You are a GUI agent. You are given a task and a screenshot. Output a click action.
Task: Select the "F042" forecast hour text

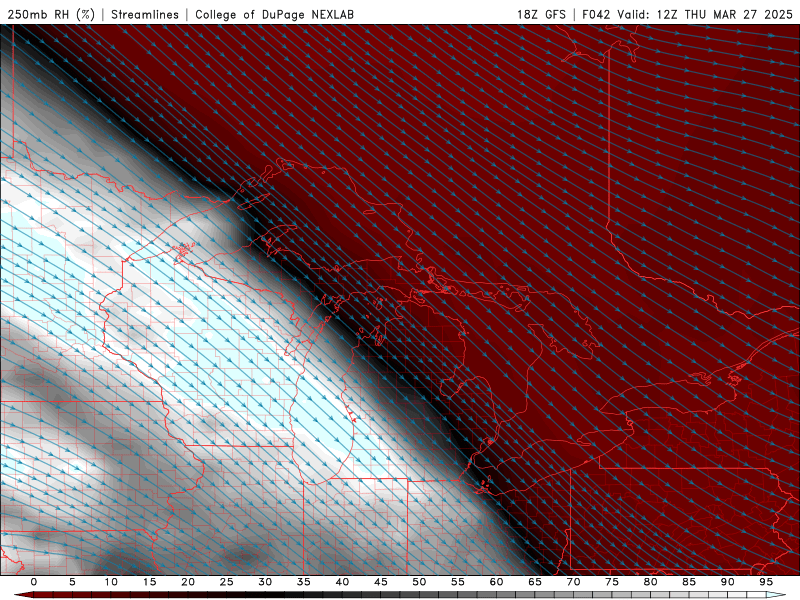pyautogui.click(x=596, y=14)
